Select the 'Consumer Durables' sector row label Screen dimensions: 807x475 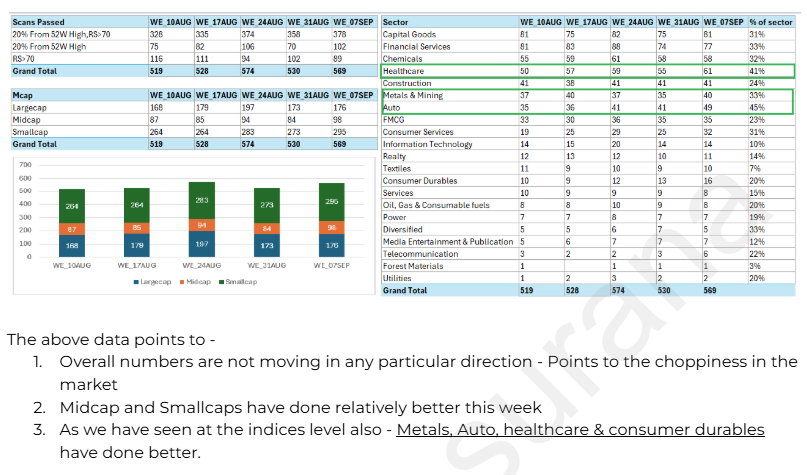click(419, 181)
